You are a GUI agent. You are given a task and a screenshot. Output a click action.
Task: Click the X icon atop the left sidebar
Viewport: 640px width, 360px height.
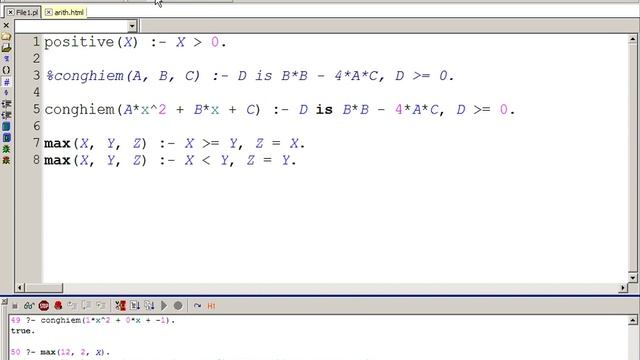coord(6,25)
